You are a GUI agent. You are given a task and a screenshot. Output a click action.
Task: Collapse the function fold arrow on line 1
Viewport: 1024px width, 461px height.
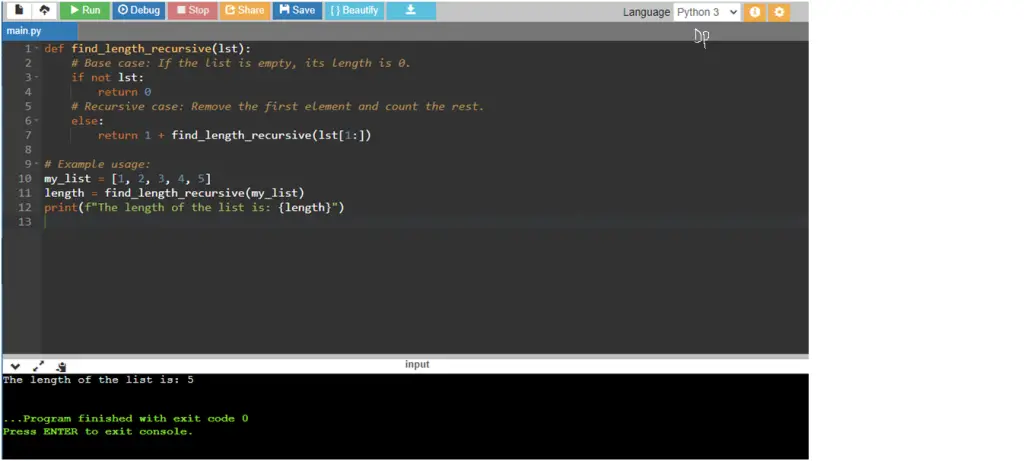37,49
